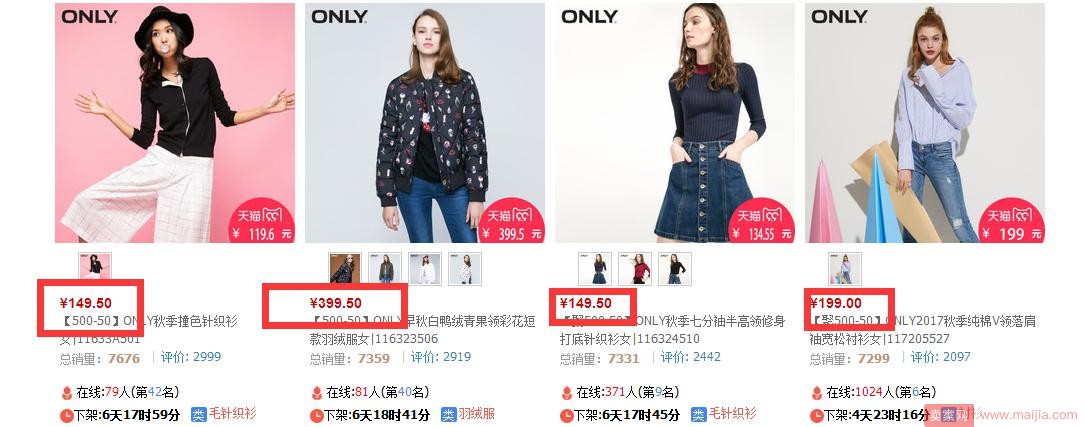Image resolution: width=1084 pixels, height=427 pixels.
Task: Click the flame icon beside 在线:1024人
Action: pos(817,392)
